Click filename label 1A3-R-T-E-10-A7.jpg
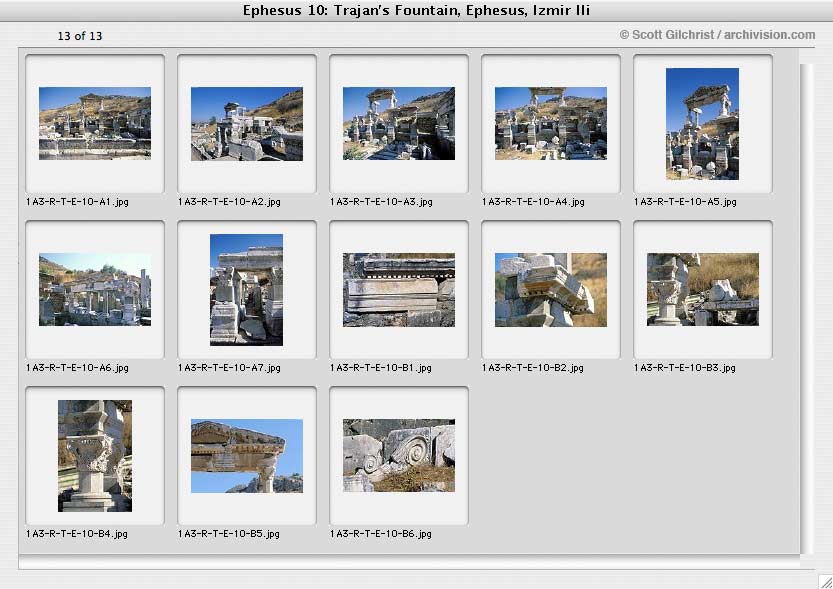 point(229,368)
